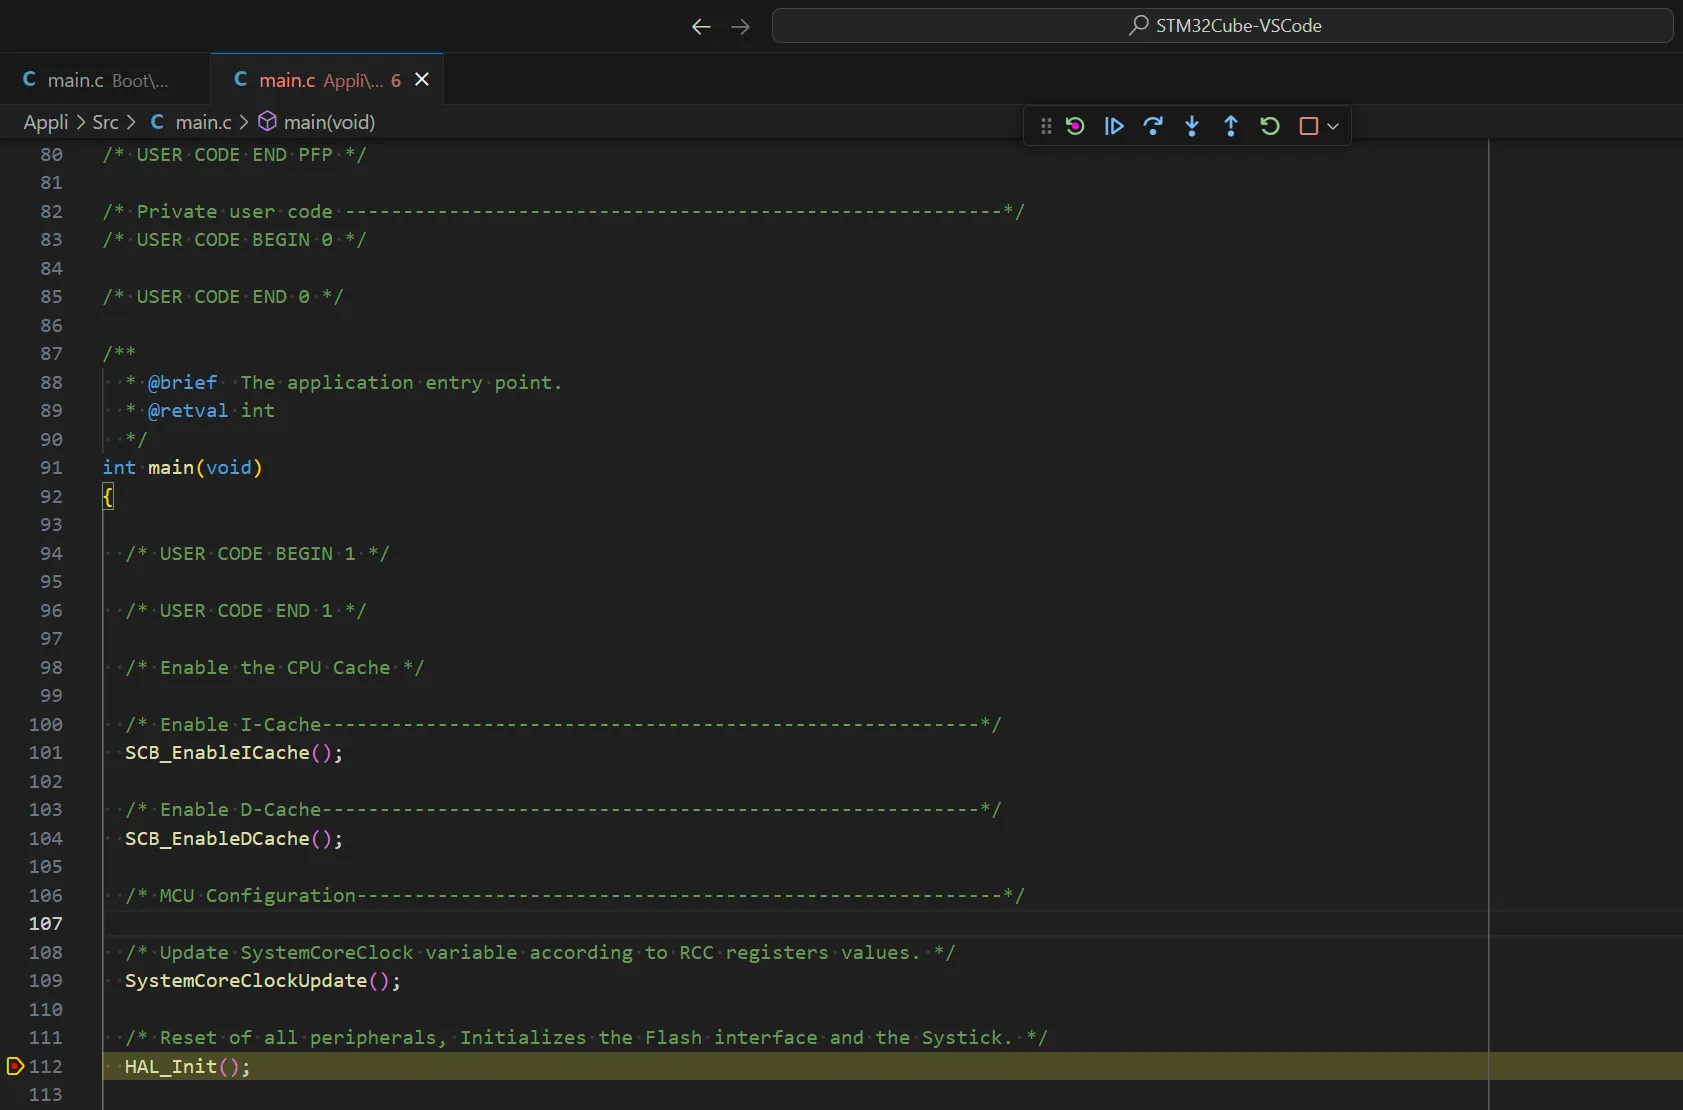This screenshot has height=1110, width=1683.
Task: Restart the debug session
Action: click(1269, 126)
